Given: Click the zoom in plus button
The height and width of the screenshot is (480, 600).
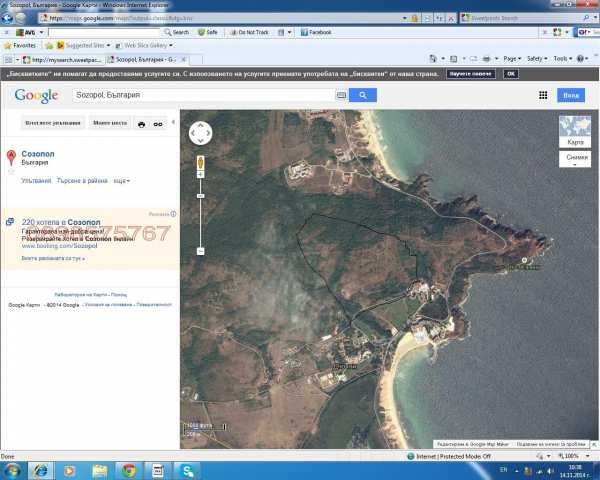Looking at the screenshot, I should point(200,175).
